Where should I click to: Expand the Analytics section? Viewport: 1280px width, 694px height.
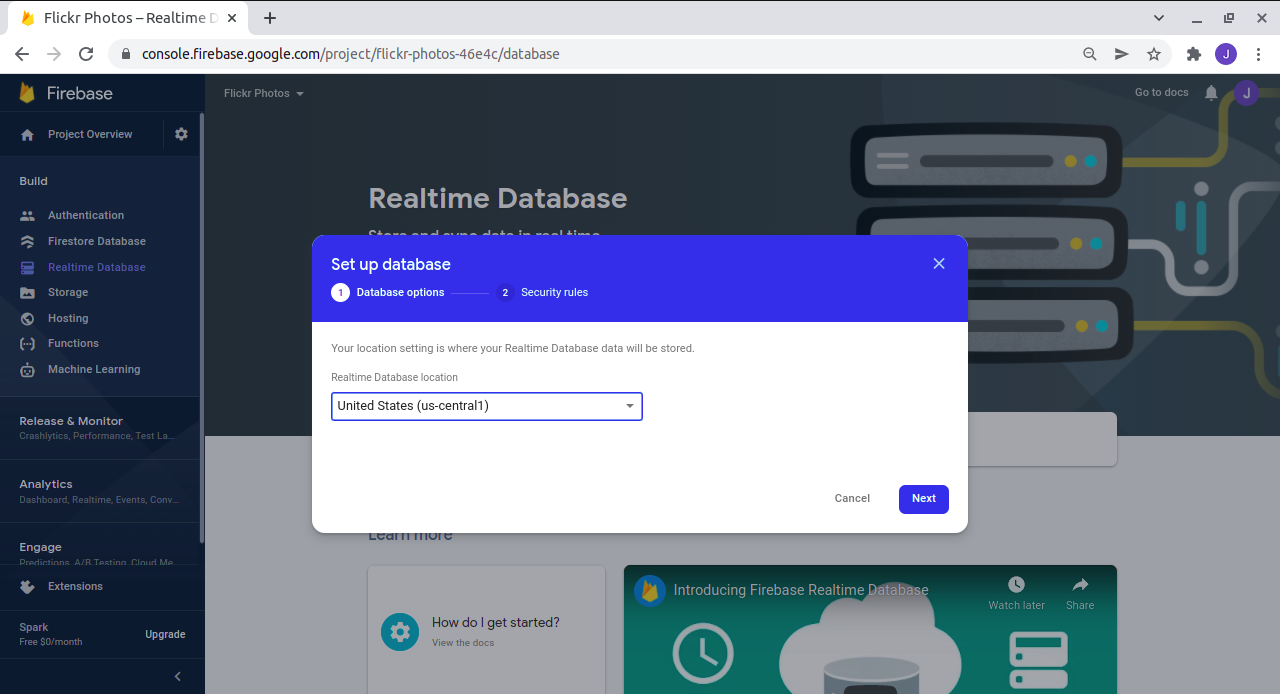point(100,491)
